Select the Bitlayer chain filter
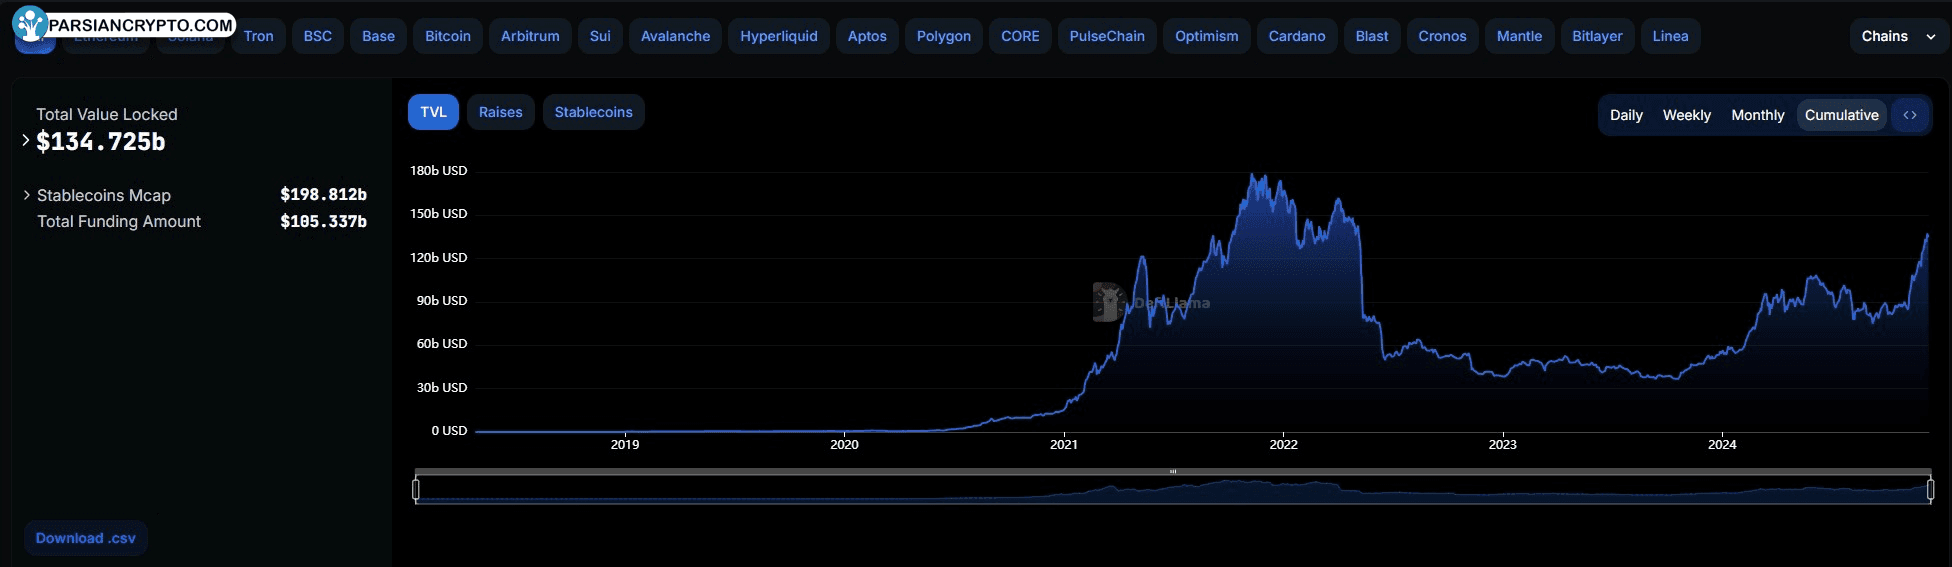Screen dimensions: 1952x567 pos(1597,36)
